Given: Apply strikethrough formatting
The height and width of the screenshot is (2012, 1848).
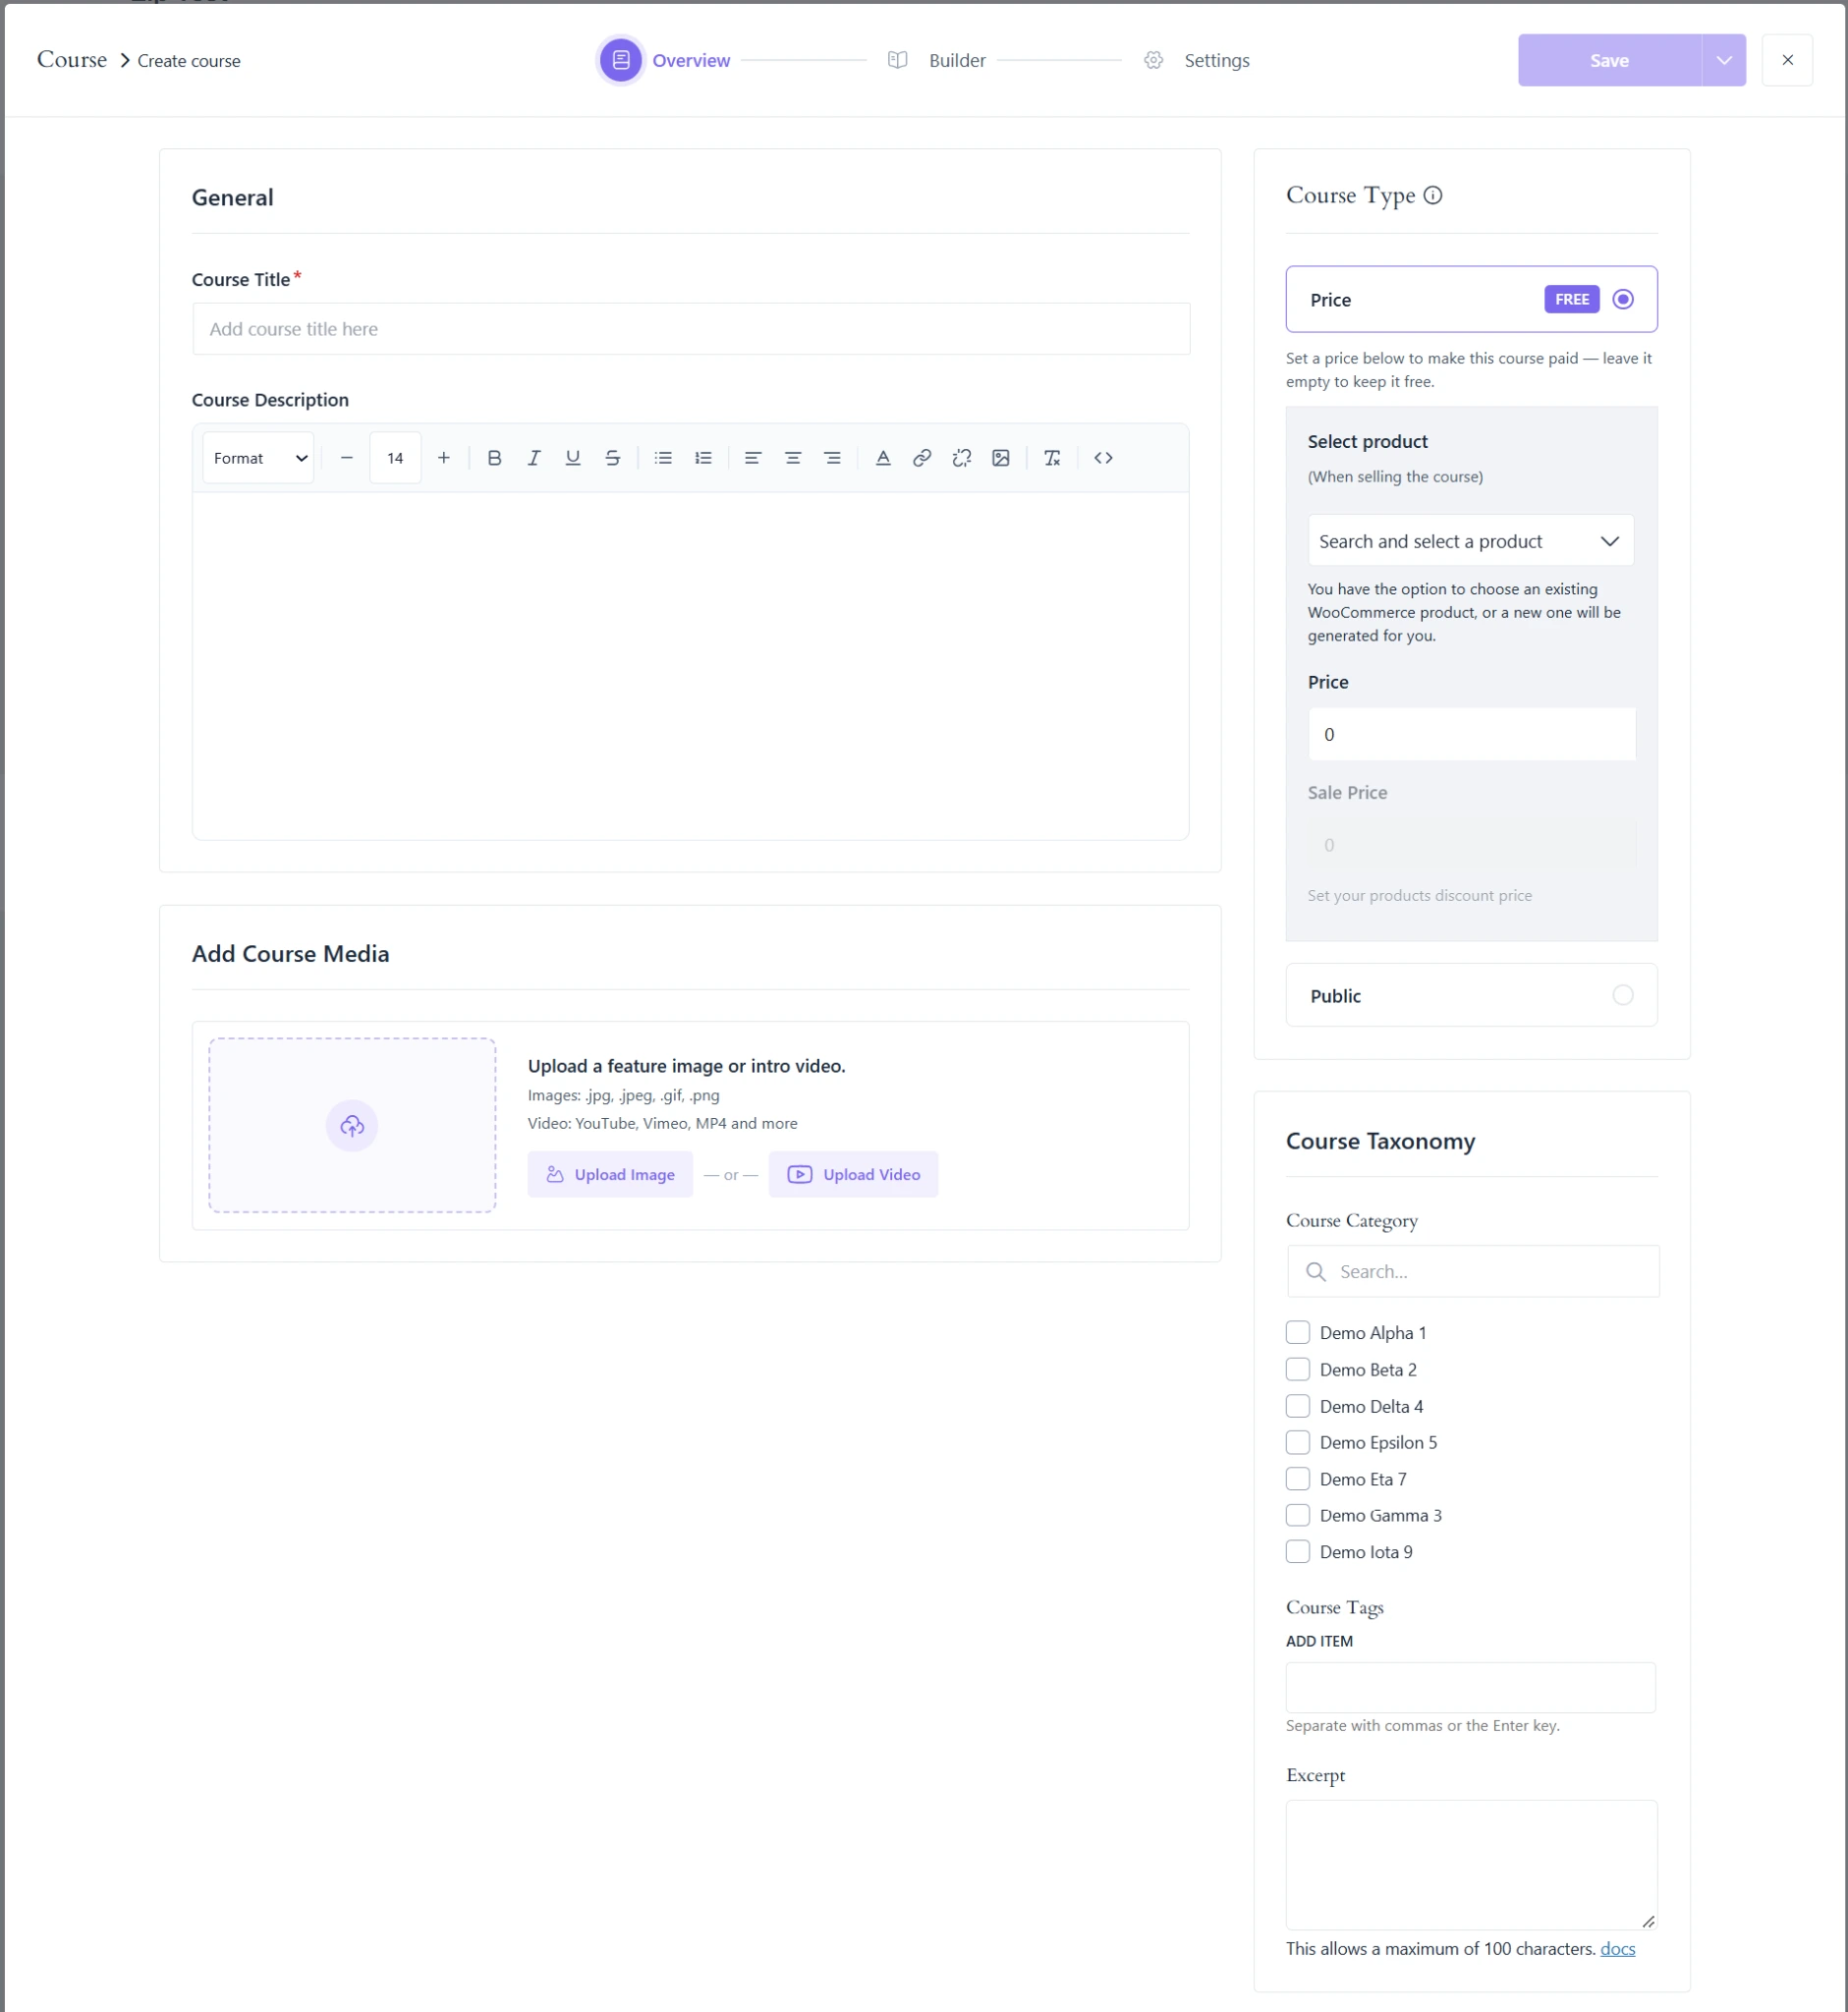Looking at the screenshot, I should click(613, 458).
